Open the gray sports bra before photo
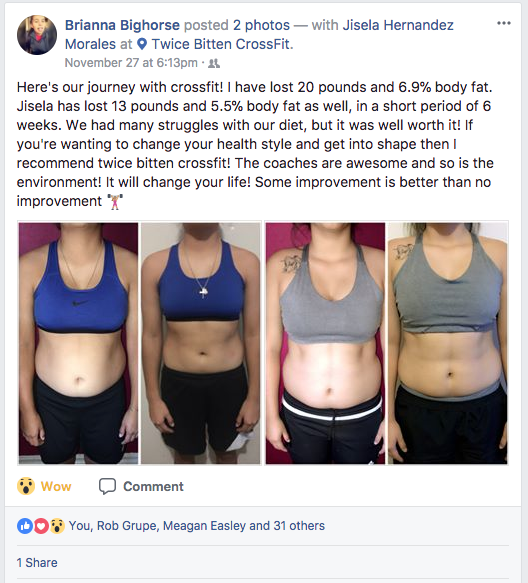 tap(325, 343)
